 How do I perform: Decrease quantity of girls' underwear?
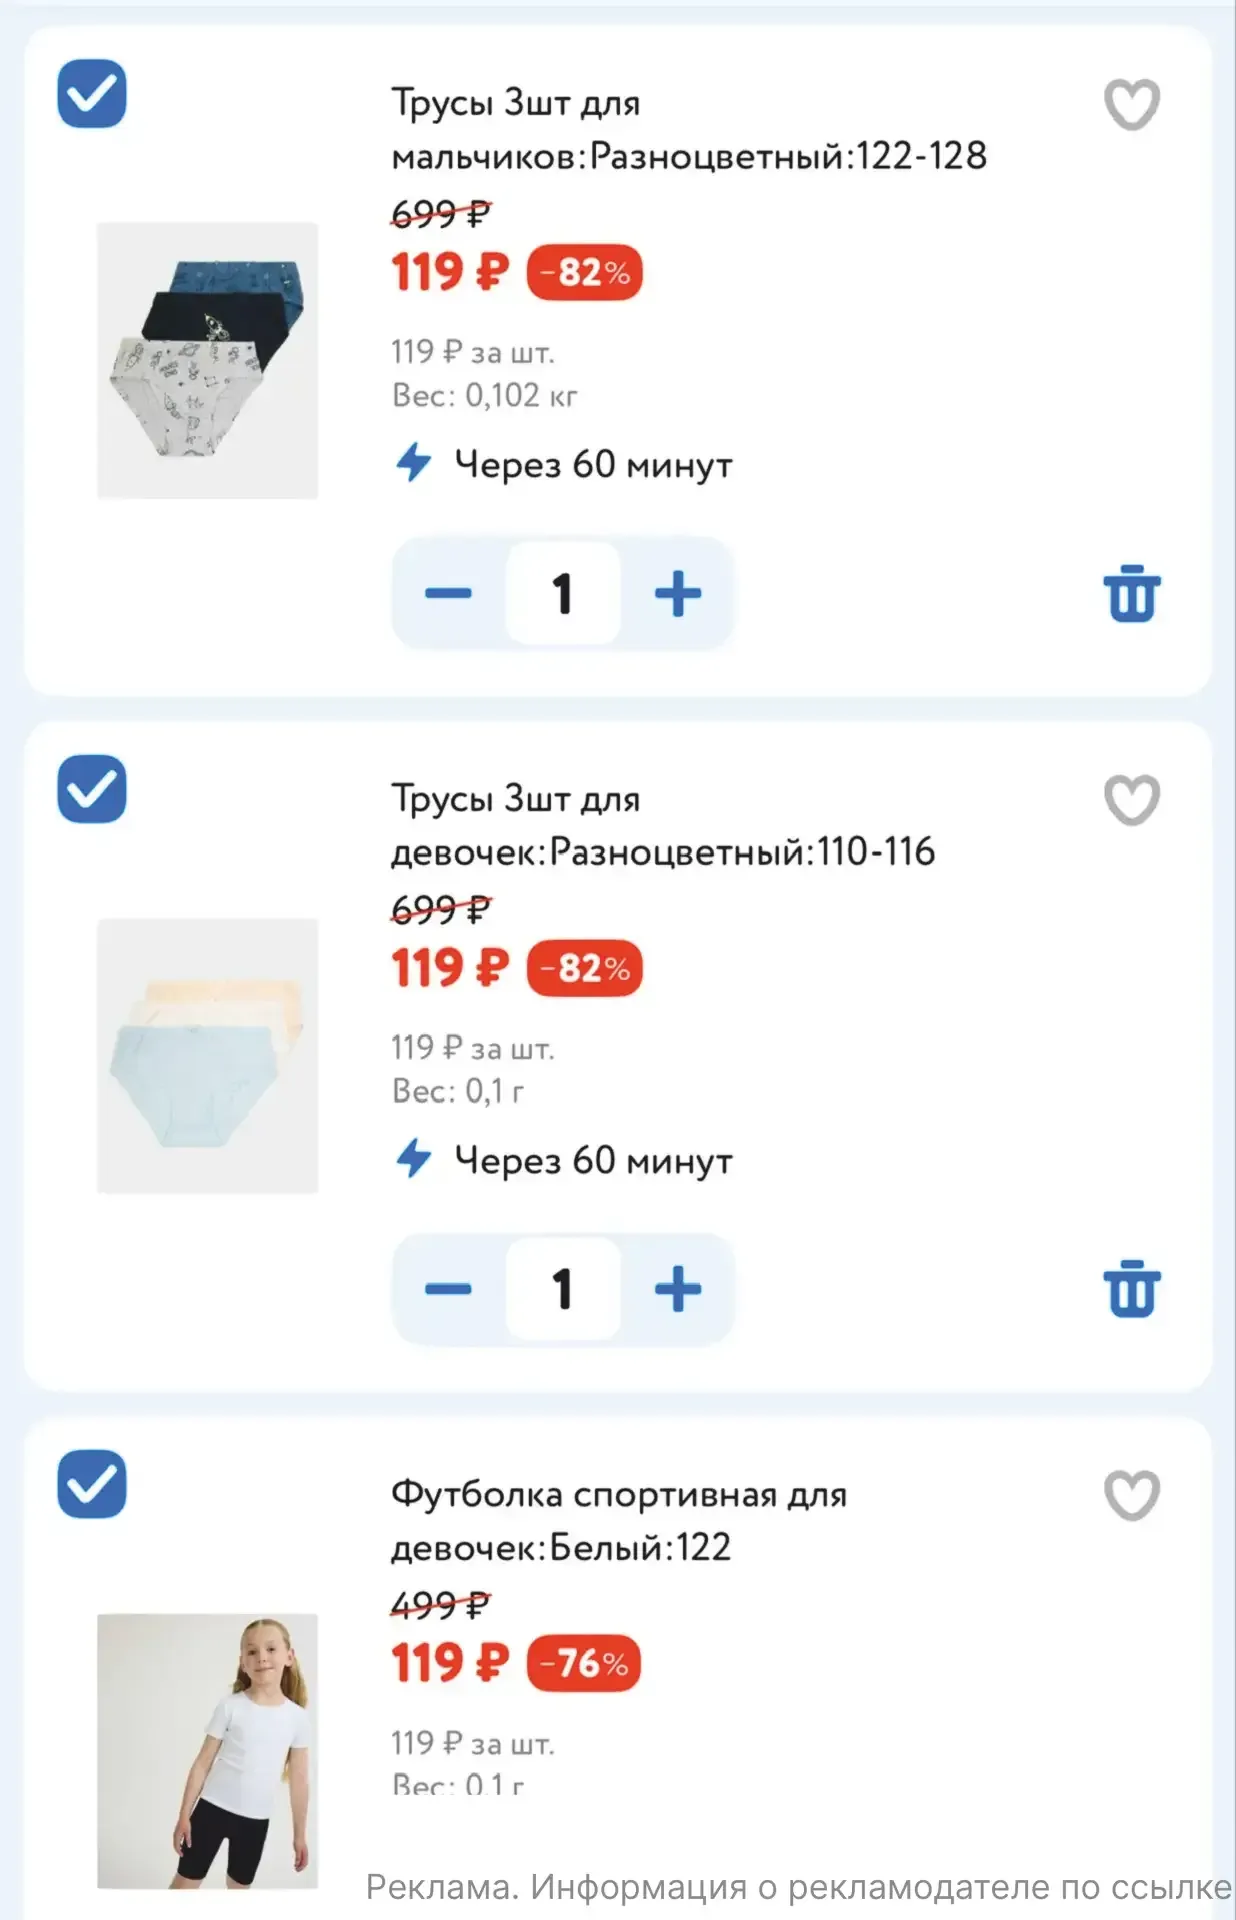pyautogui.click(x=448, y=1288)
